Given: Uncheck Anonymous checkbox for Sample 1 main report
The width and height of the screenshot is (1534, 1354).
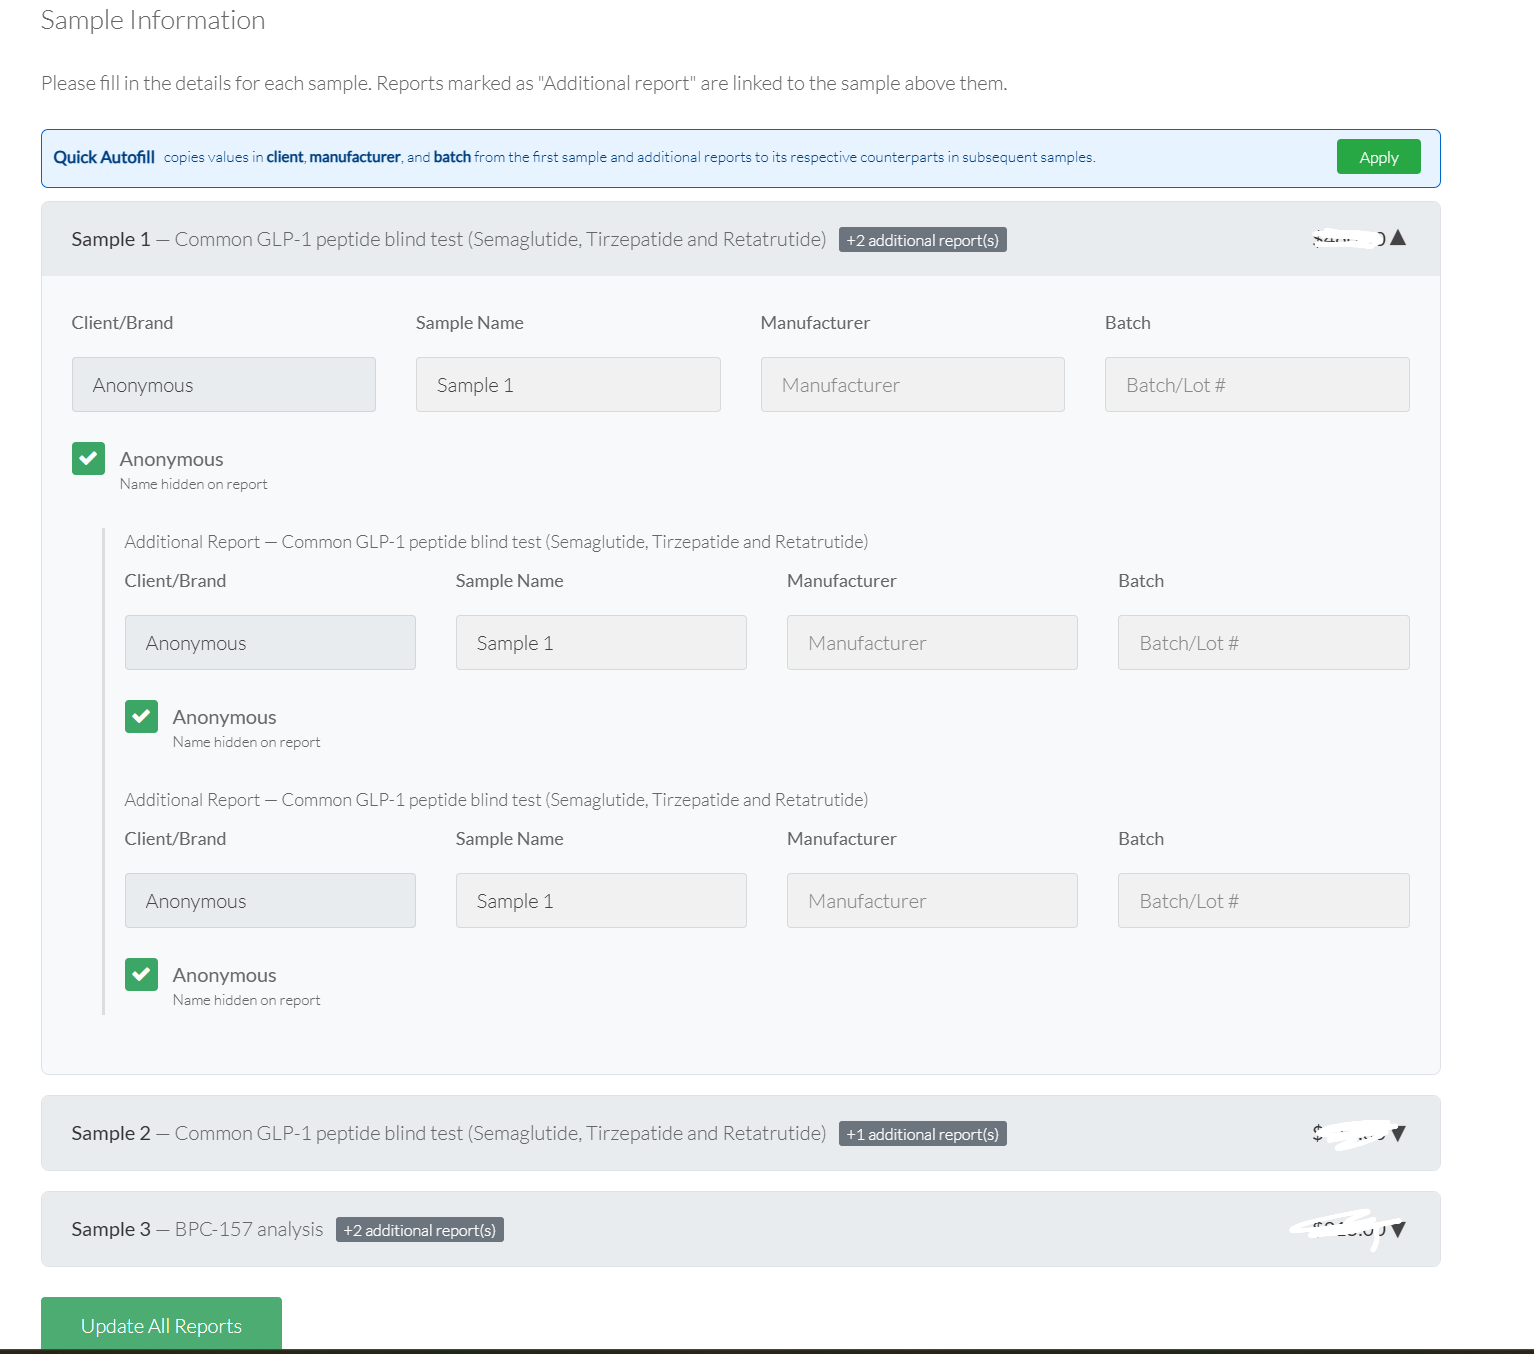Looking at the screenshot, I should point(88,459).
